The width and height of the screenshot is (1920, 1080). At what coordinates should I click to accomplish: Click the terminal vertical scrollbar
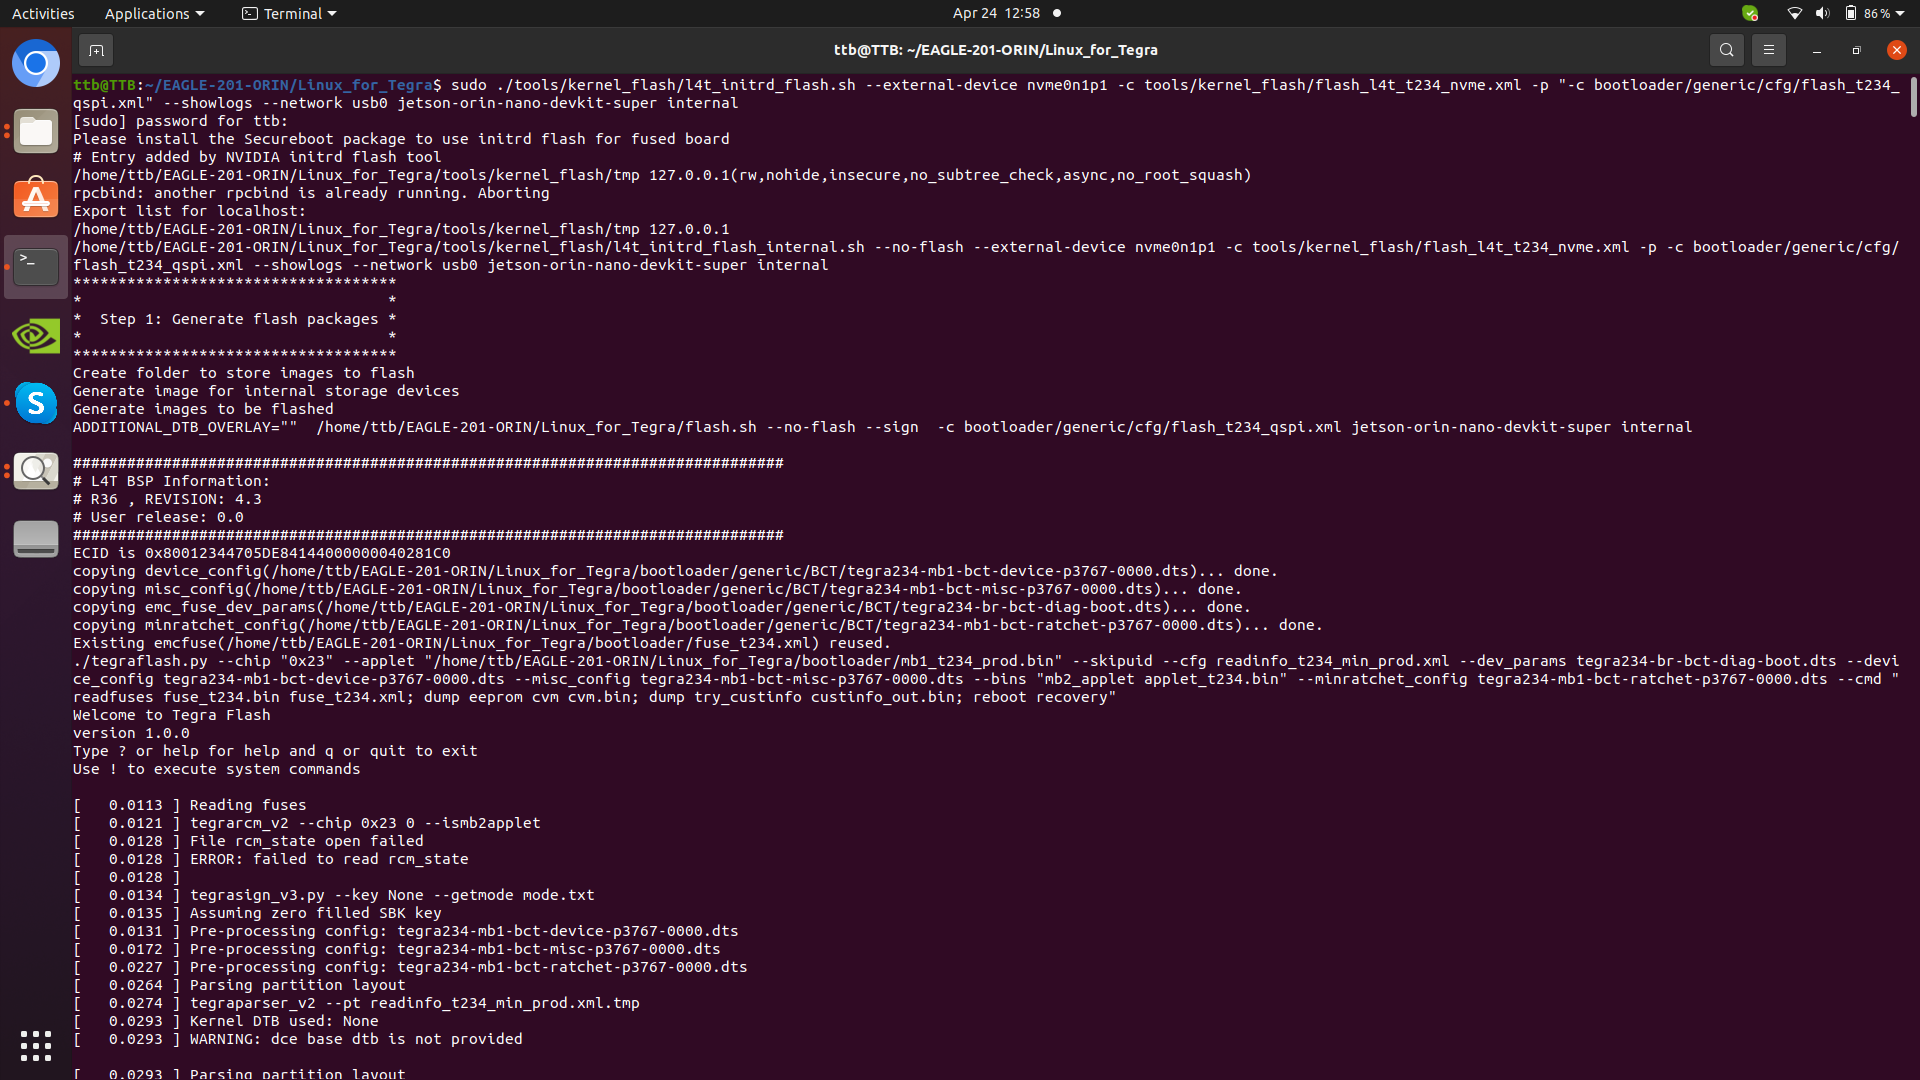pos(1913,98)
